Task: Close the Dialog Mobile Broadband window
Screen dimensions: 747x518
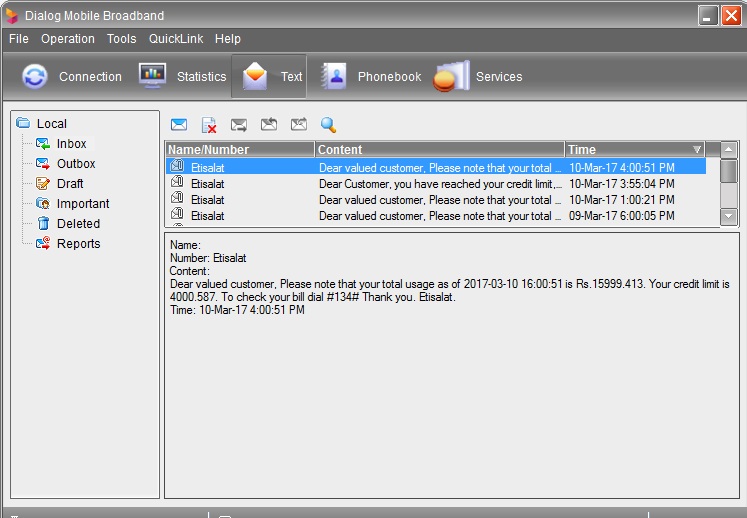Action: pos(731,15)
